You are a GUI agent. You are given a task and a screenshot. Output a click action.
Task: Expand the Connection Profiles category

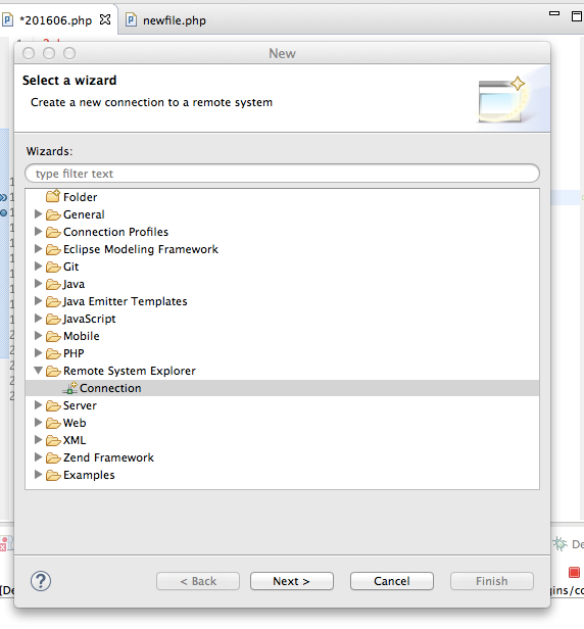click(x=38, y=231)
